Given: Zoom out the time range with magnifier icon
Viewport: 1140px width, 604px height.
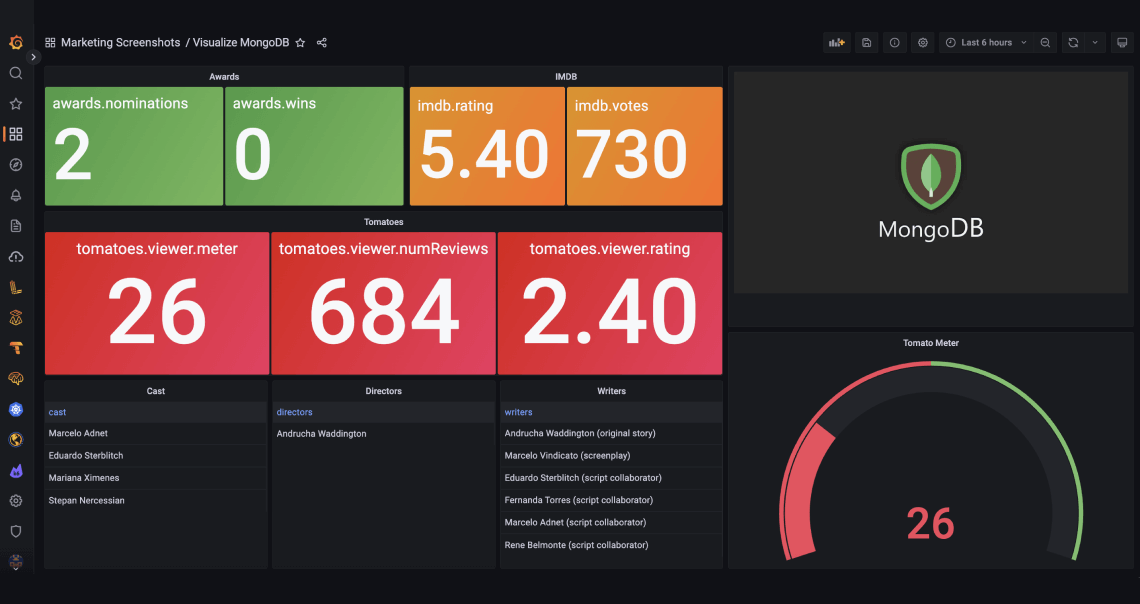Looking at the screenshot, I should pyautogui.click(x=1044, y=42).
